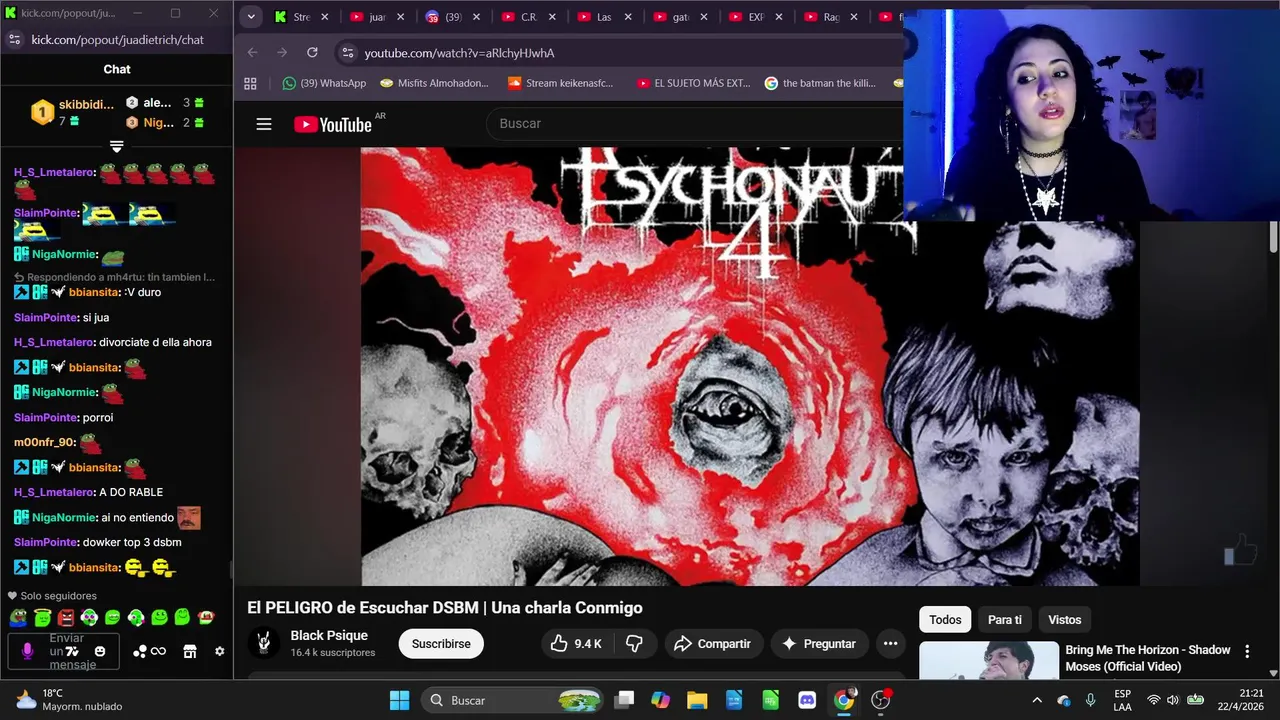Open the (39) WhatsApp bookmark
Viewport: 1280px width, 720px height.
324,83
